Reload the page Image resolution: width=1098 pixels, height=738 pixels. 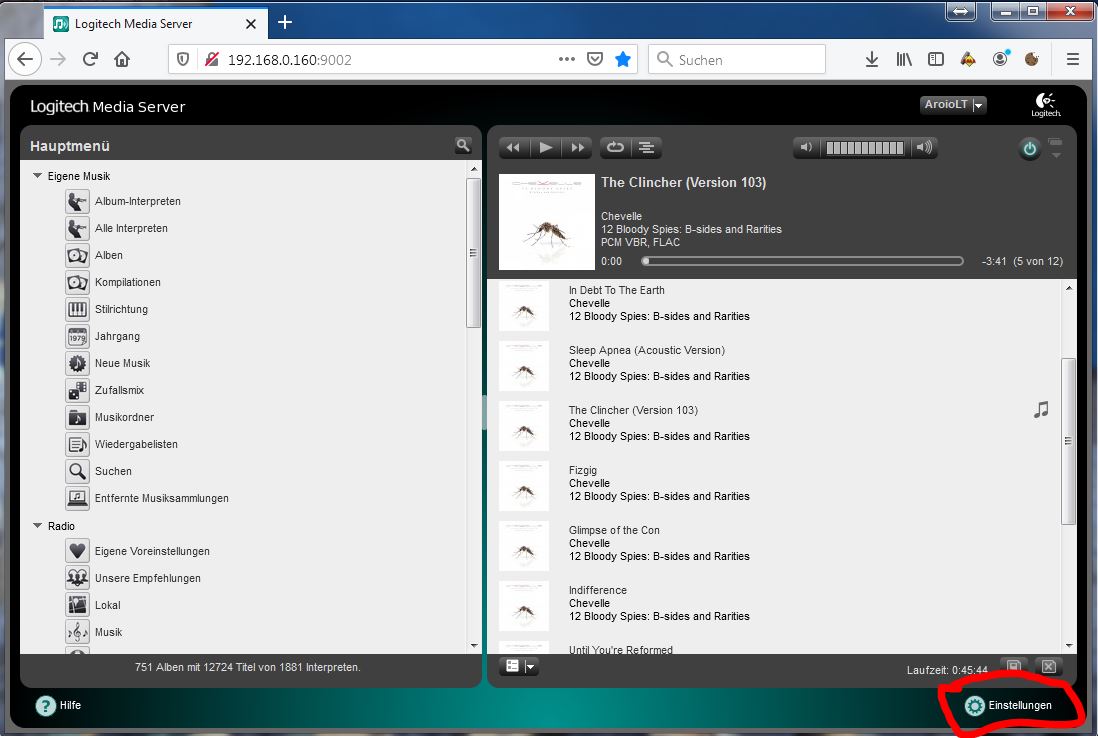pos(90,60)
